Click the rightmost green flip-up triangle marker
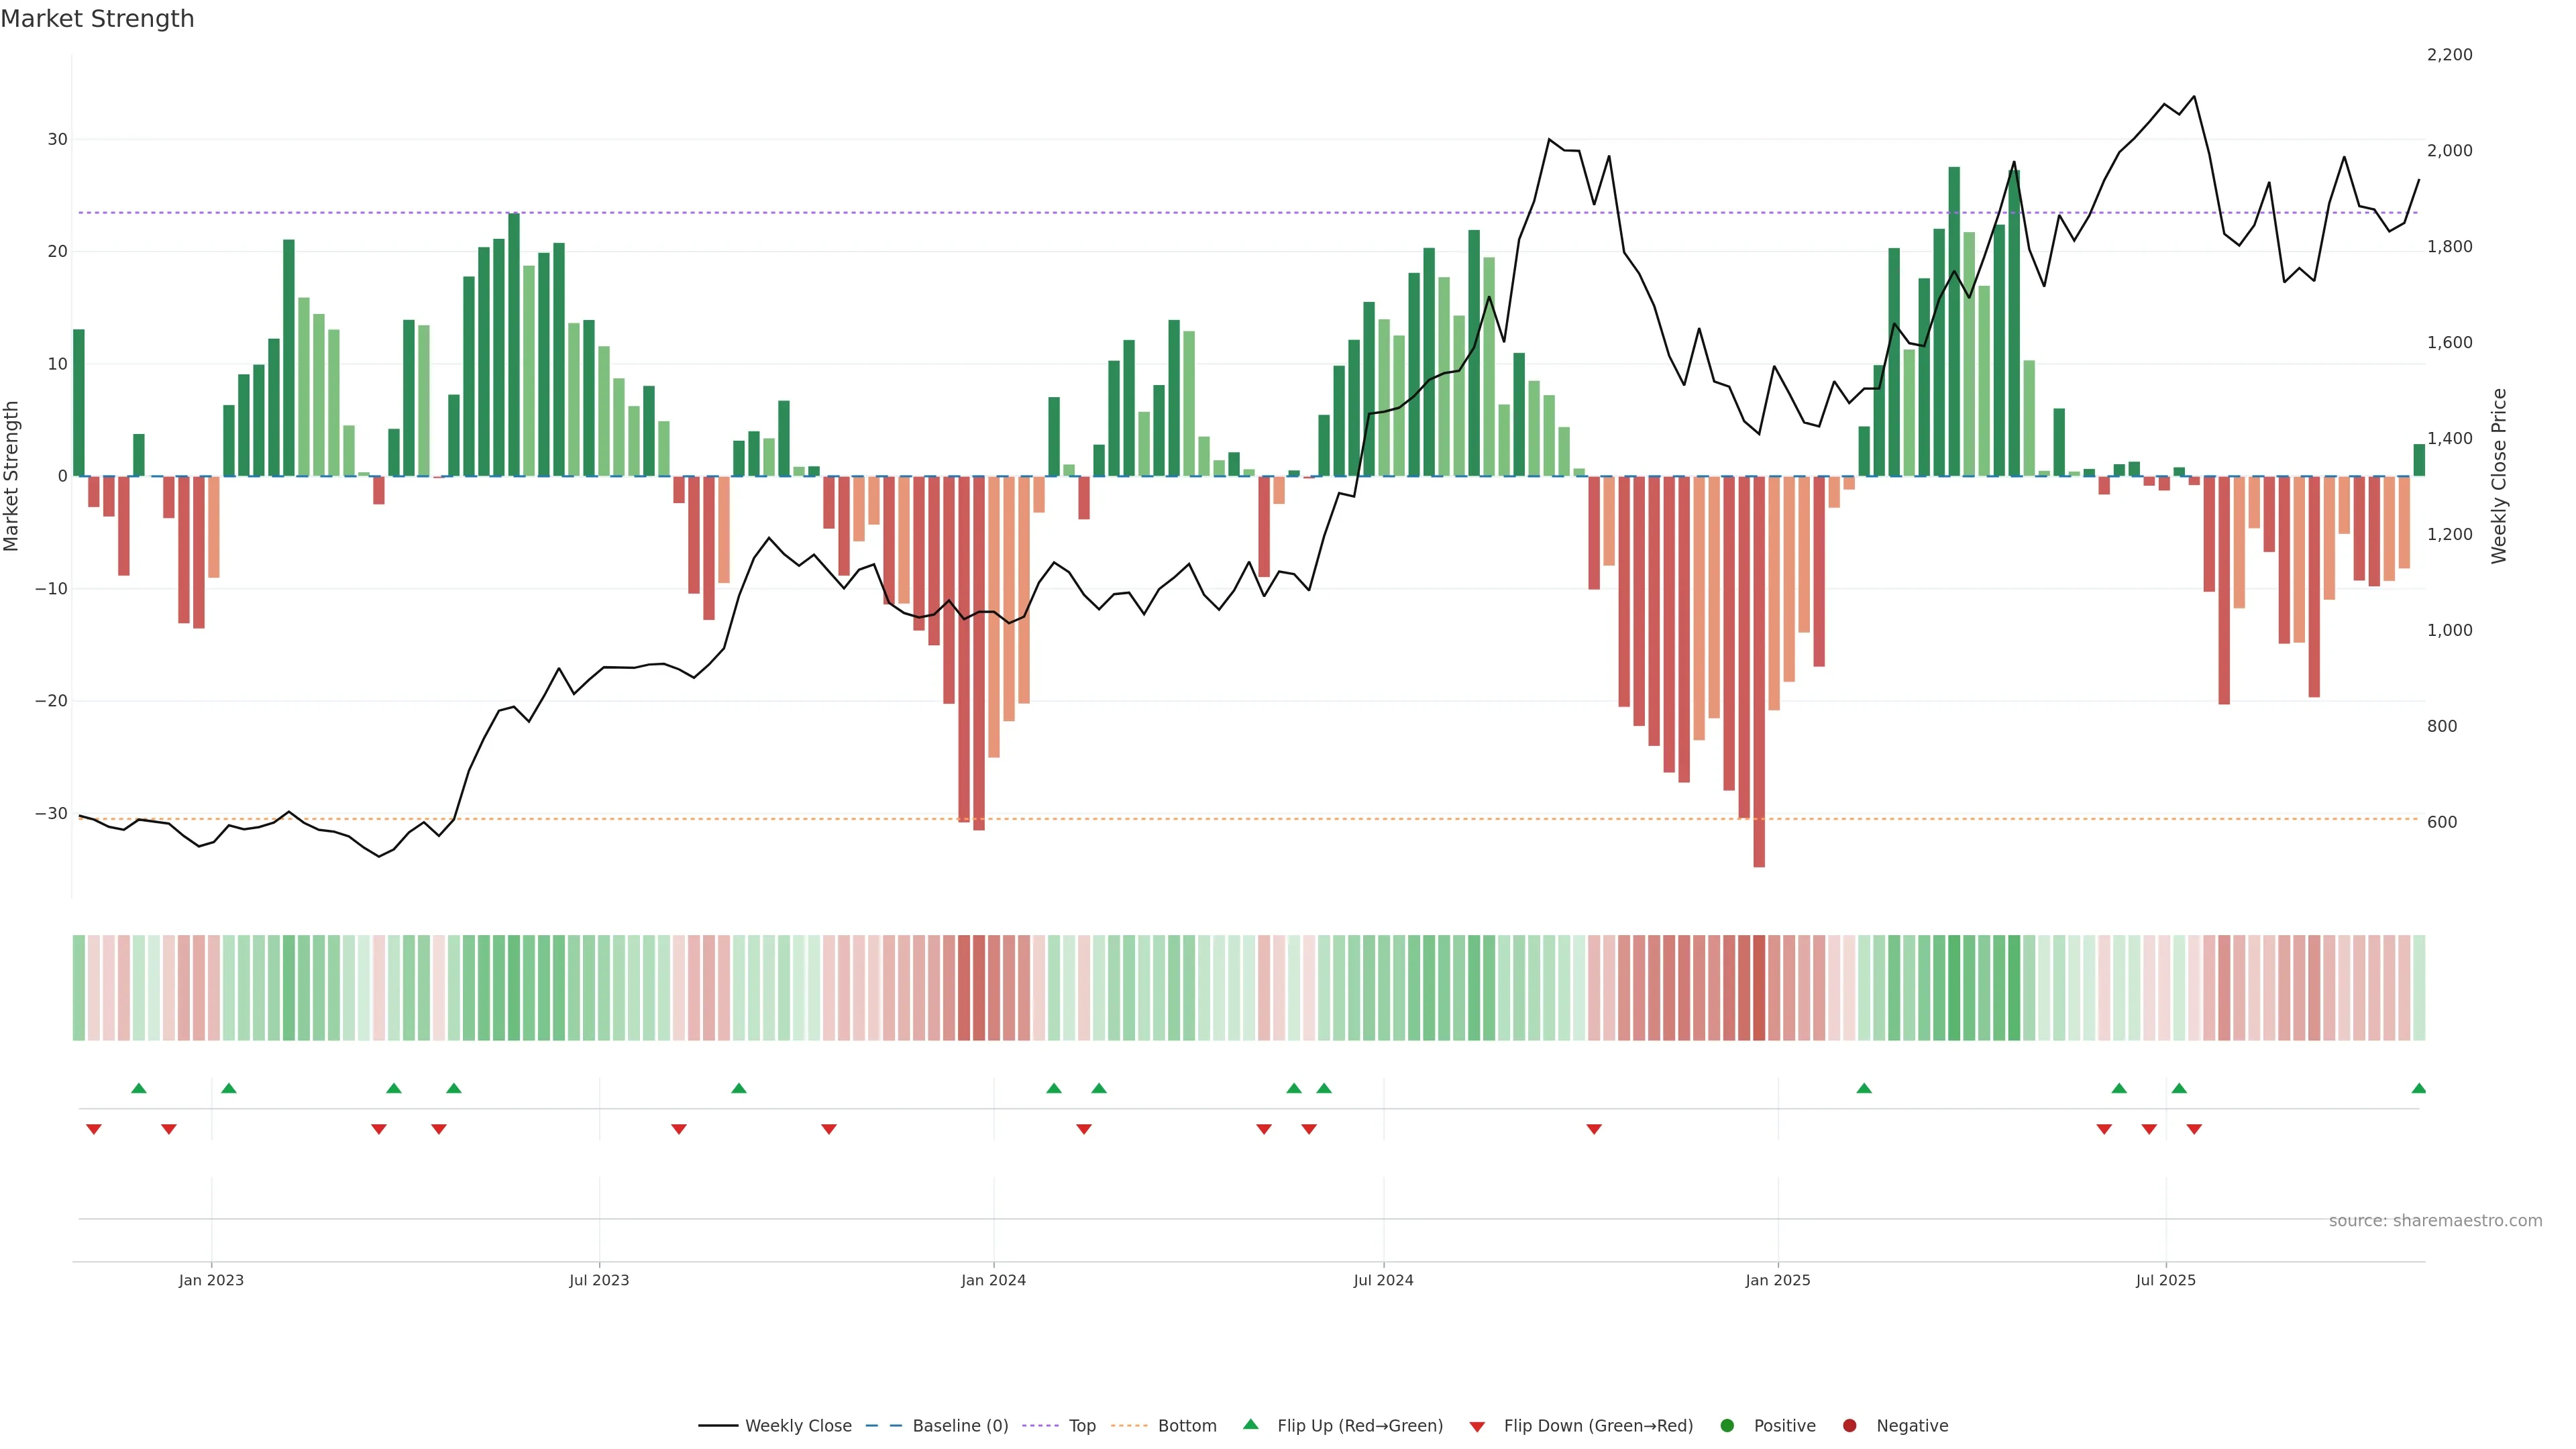Screen dimensions: 2576x1449 2418,1088
